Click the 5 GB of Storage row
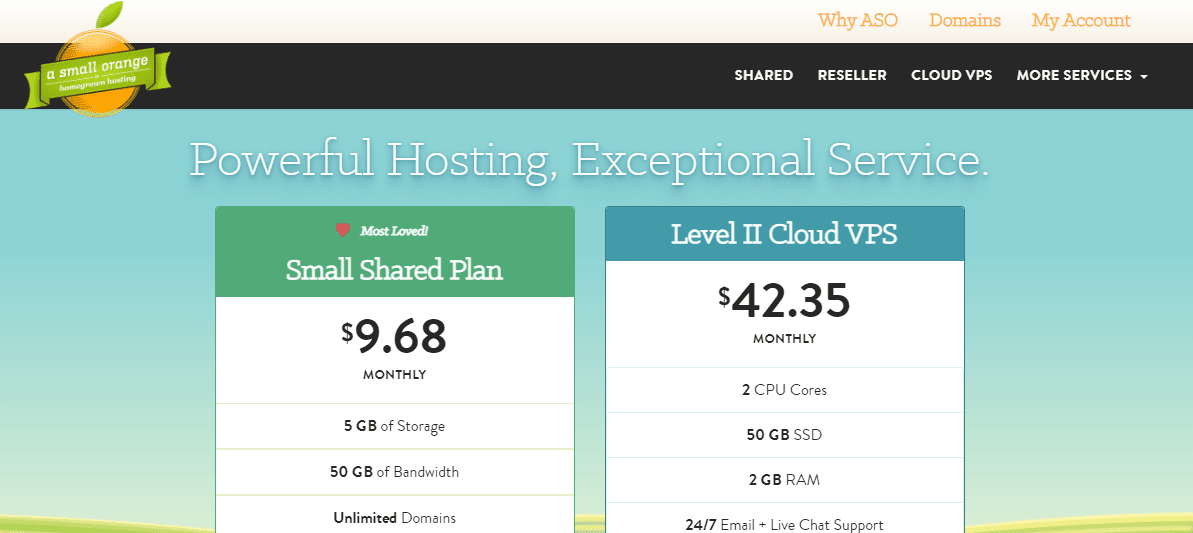 pos(394,426)
